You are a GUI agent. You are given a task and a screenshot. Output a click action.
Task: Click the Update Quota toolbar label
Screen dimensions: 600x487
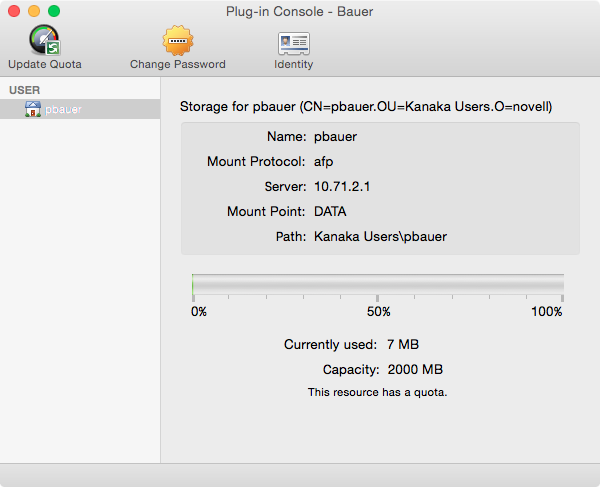45,64
